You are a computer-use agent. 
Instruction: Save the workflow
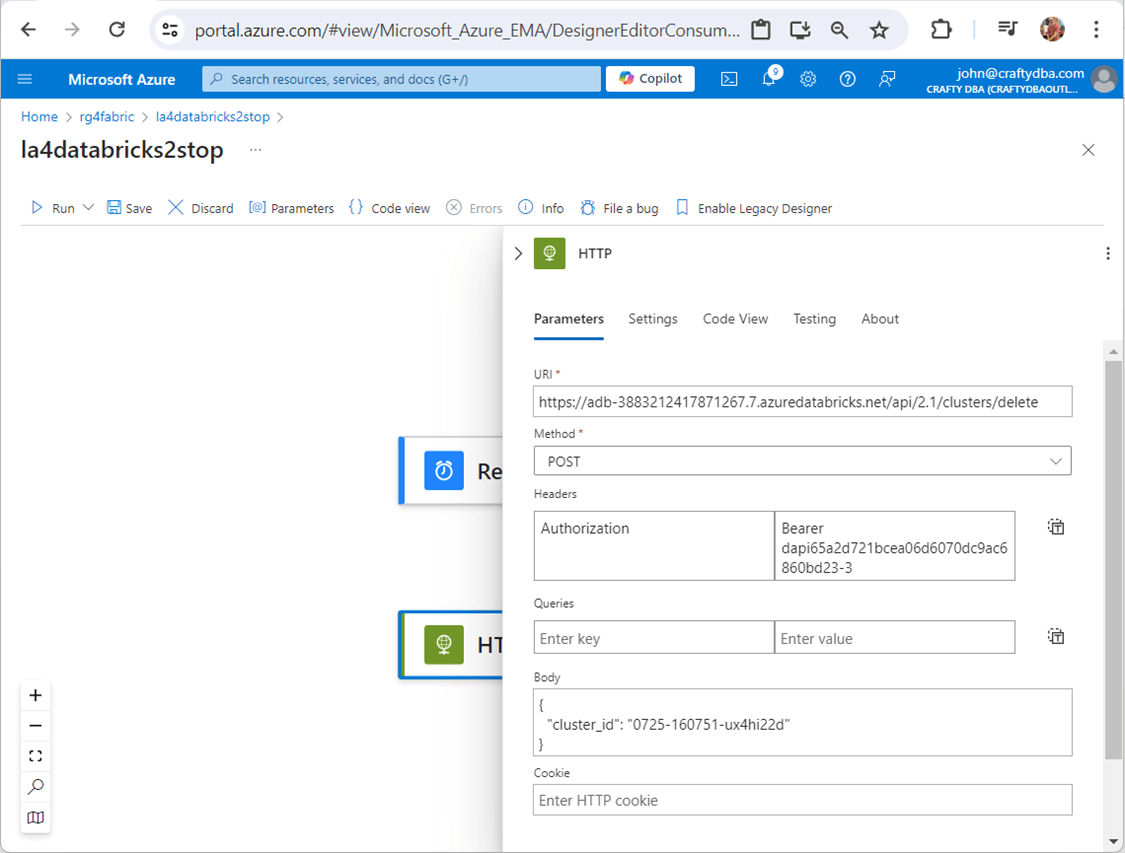pyautogui.click(x=129, y=208)
